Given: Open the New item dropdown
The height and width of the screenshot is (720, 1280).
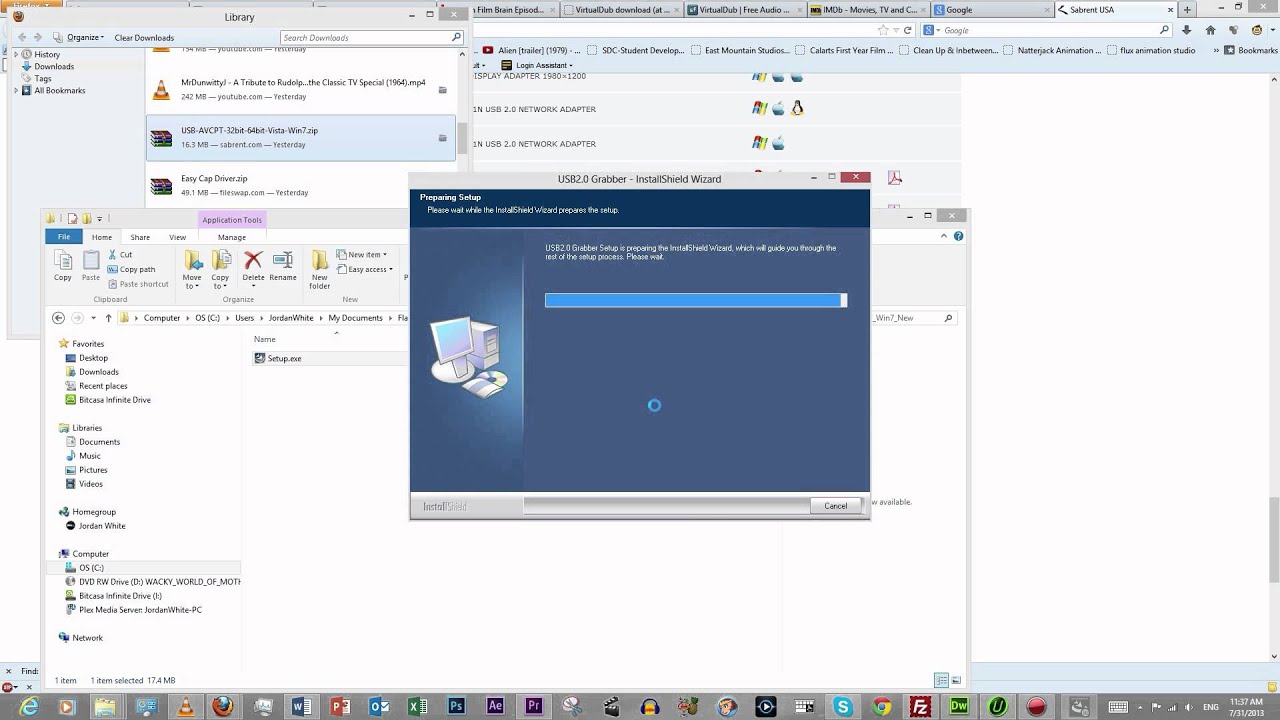Looking at the screenshot, I should tap(362, 255).
